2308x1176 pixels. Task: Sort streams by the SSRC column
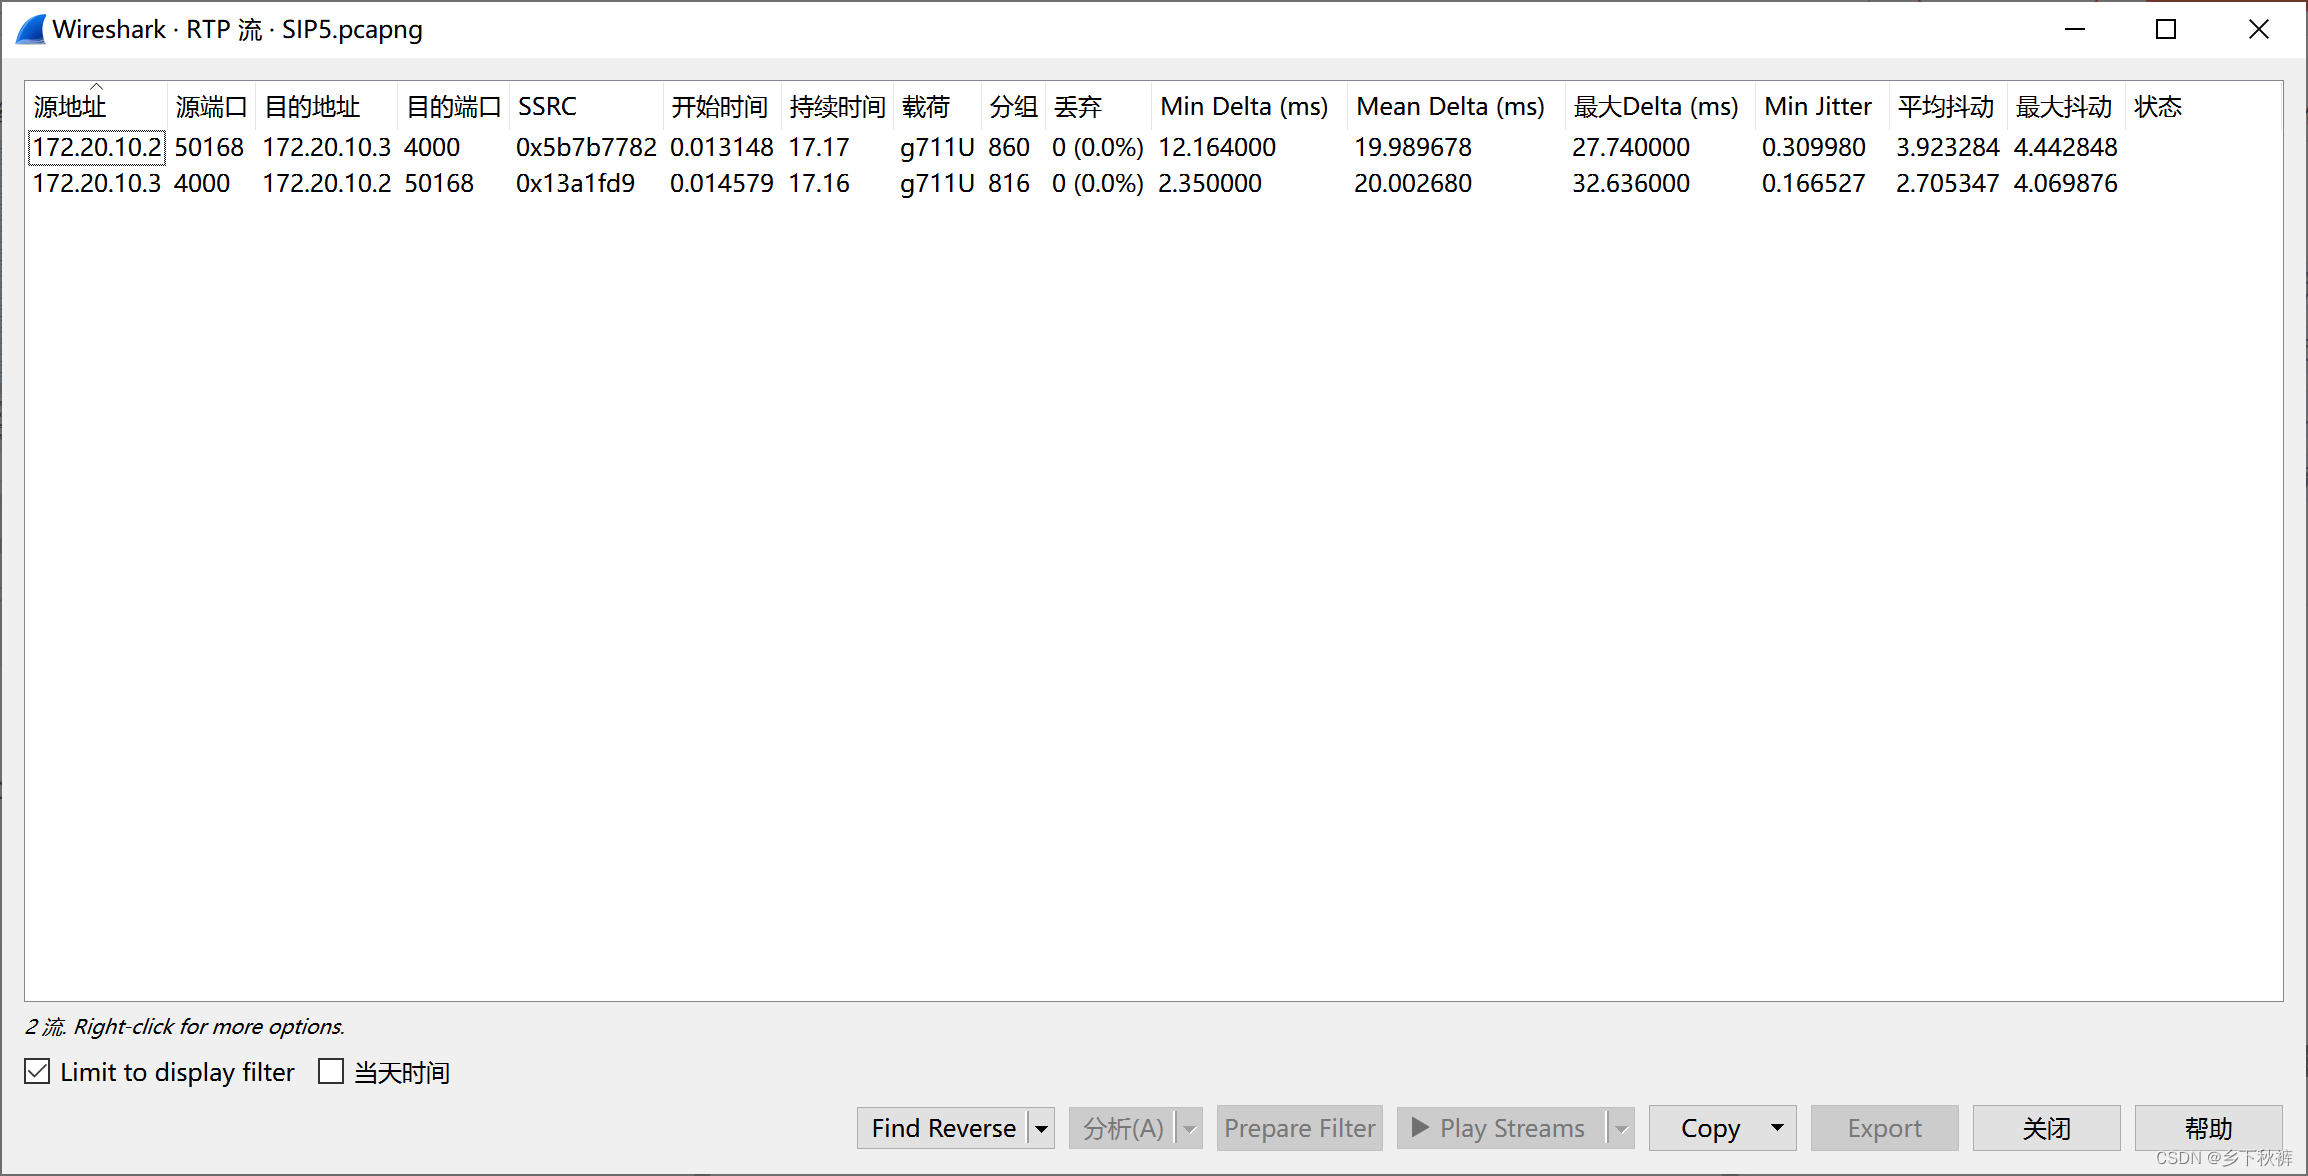coord(547,106)
